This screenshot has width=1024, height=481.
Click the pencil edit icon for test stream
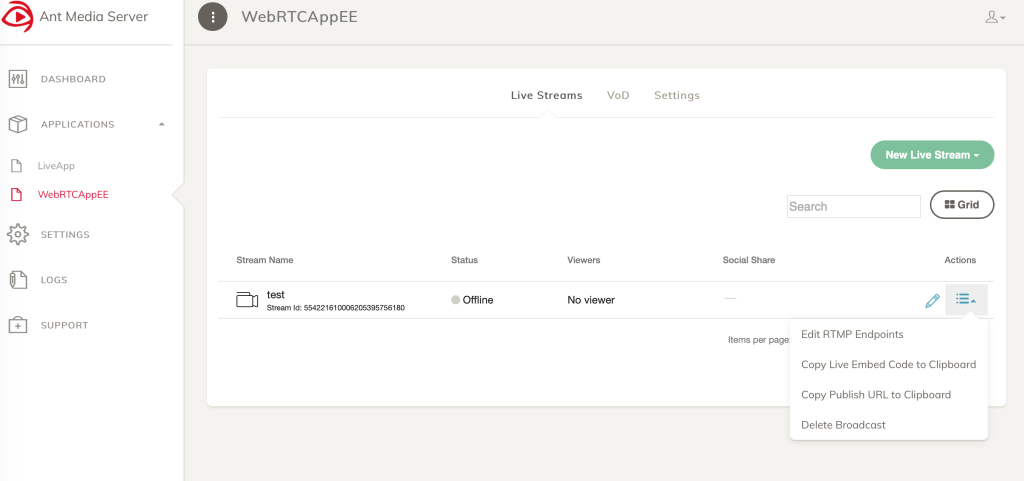pos(932,301)
